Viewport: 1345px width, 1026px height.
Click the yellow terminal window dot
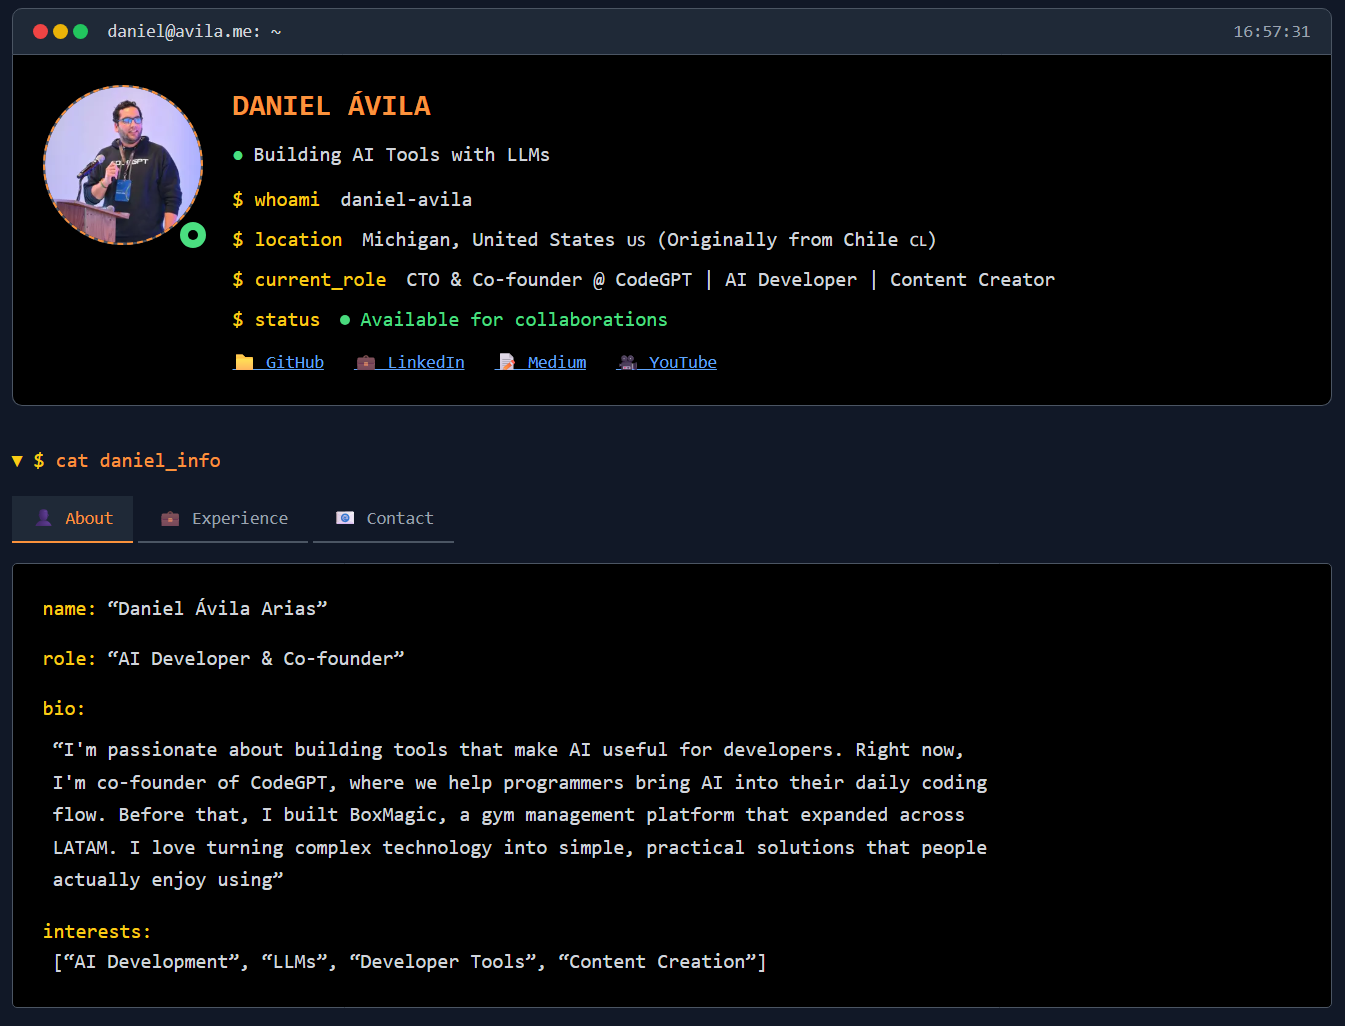tap(60, 32)
